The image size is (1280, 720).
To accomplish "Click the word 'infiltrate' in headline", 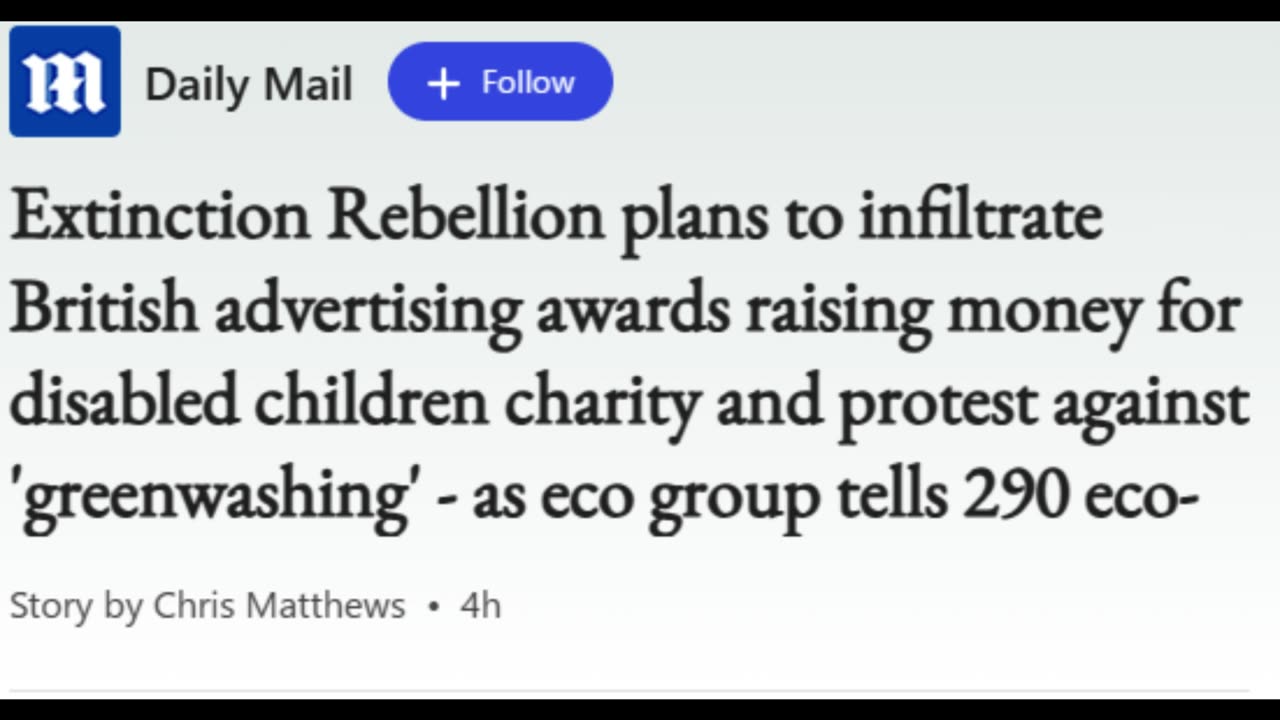I will [981, 217].
